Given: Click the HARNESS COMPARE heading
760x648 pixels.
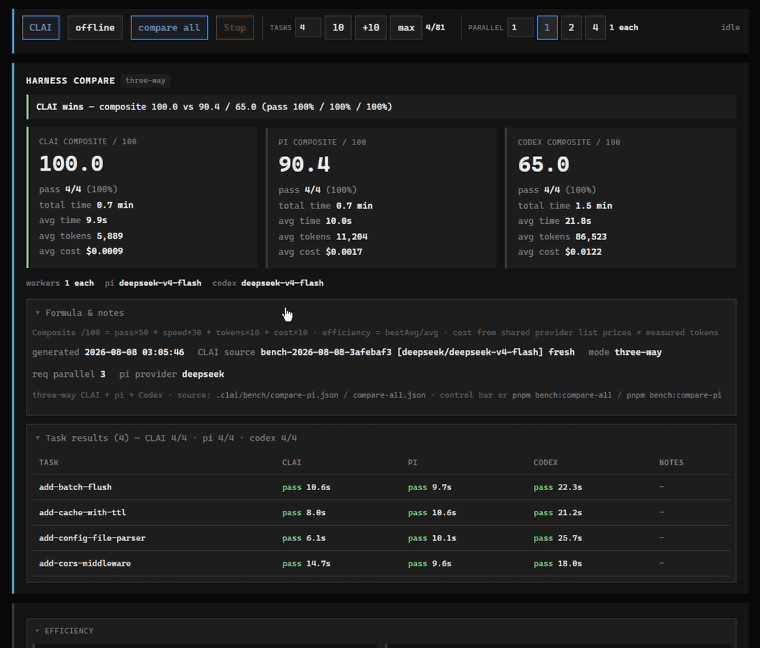Looking at the screenshot, I should [70, 80].
